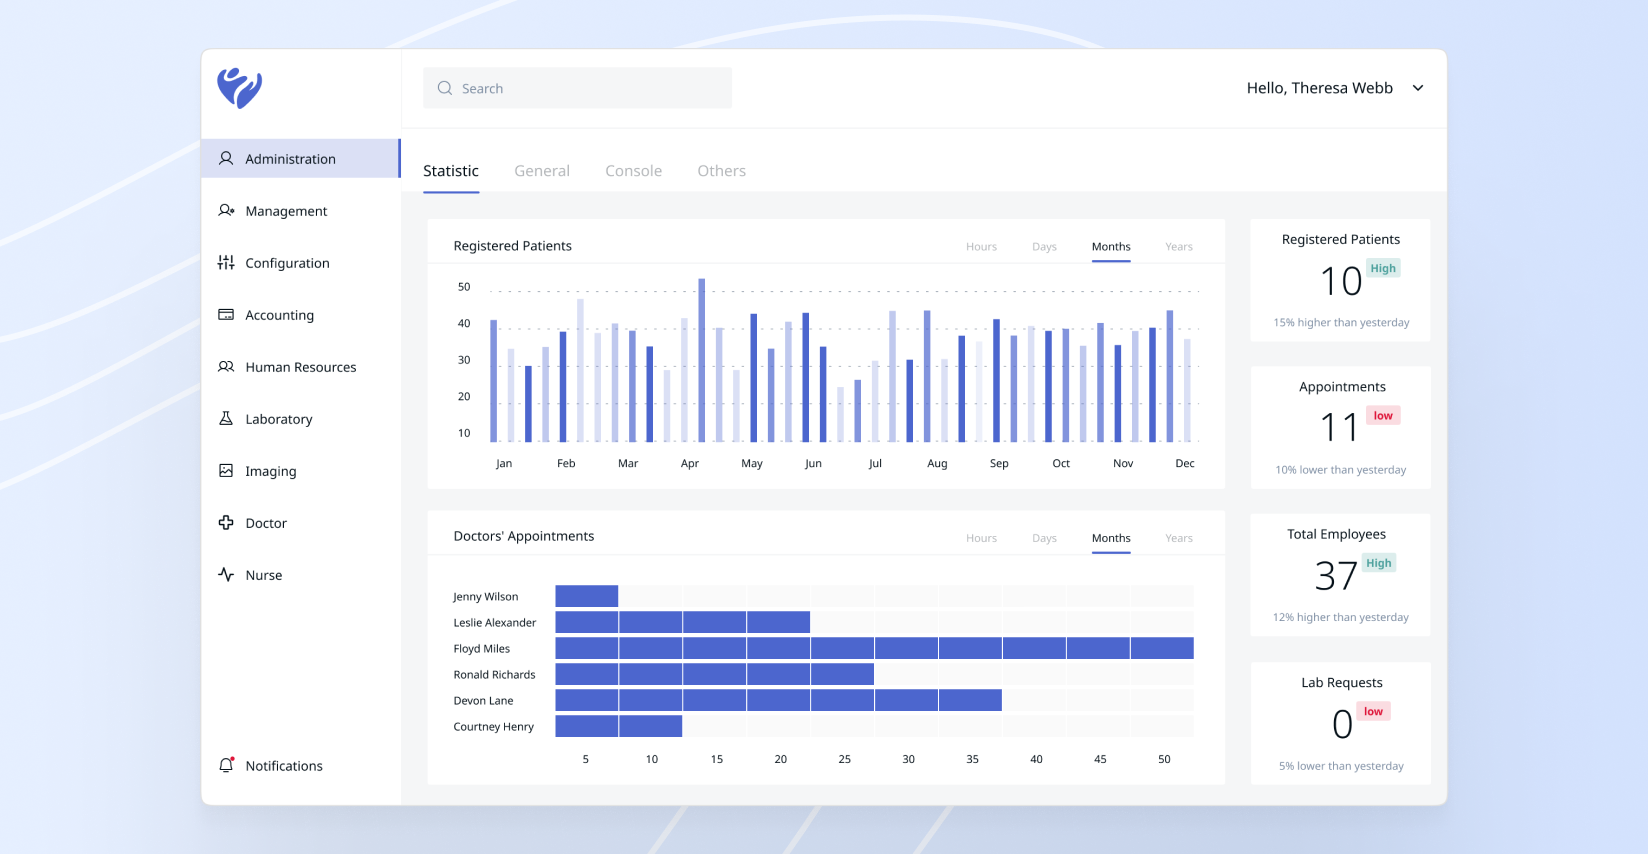The height and width of the screenshot is (854, 1648).
Task: Open the Doctor cross icon
Action: coord(226,523)
